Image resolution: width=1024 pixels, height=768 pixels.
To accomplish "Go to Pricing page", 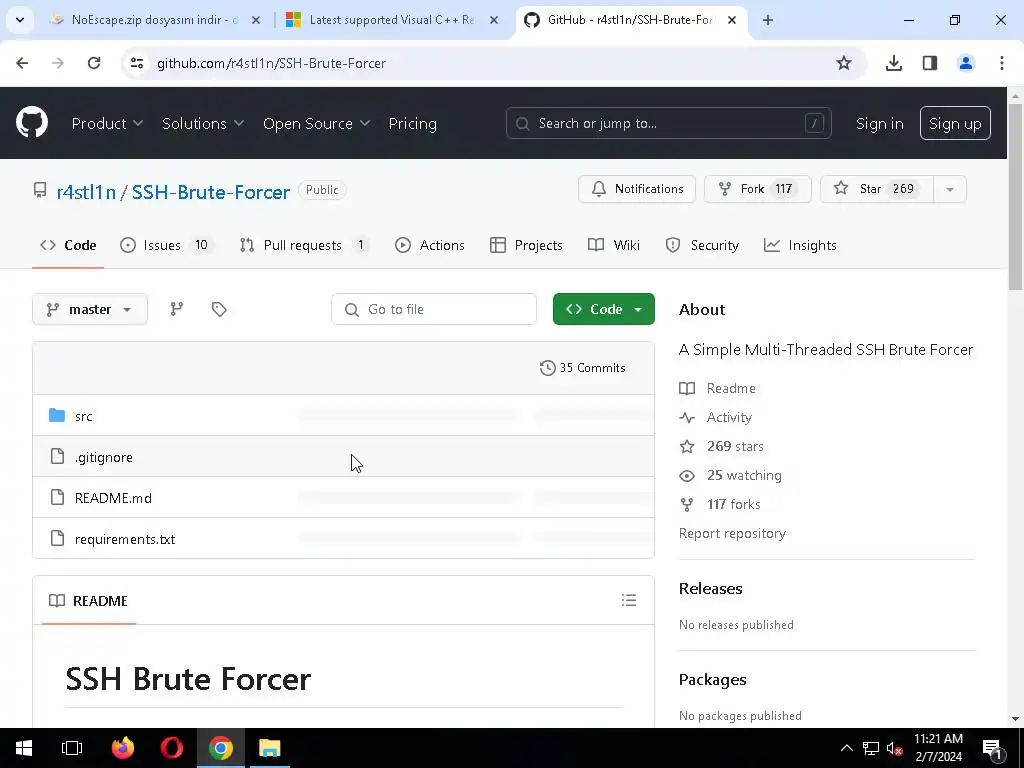I will click(x=412, y=123).
